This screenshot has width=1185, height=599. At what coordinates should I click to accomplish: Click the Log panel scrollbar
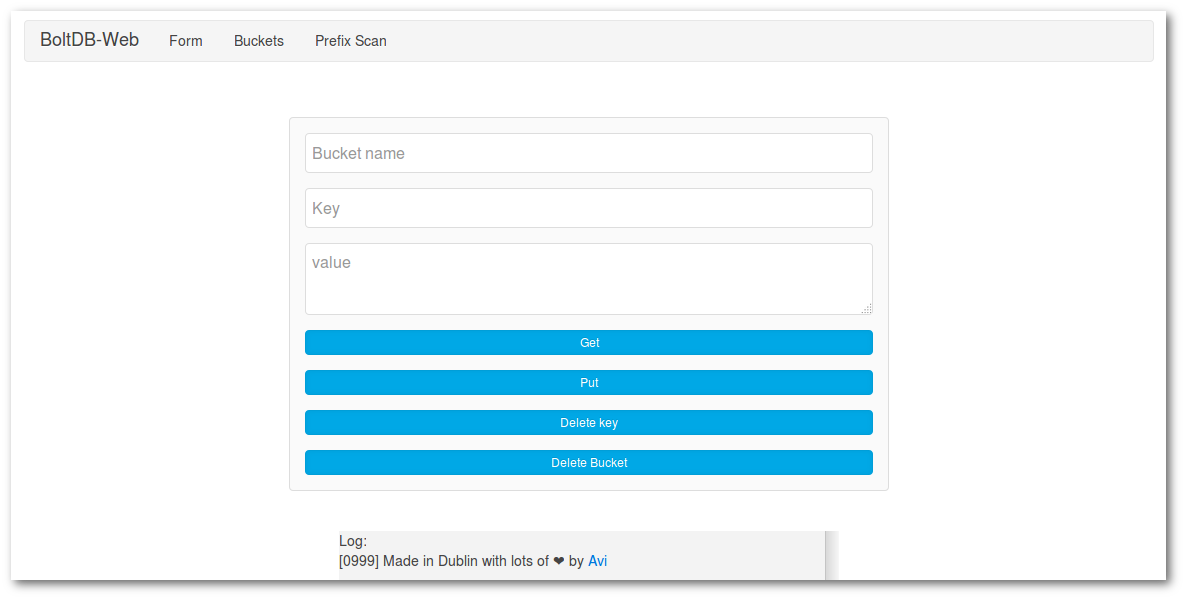(832, 555)
